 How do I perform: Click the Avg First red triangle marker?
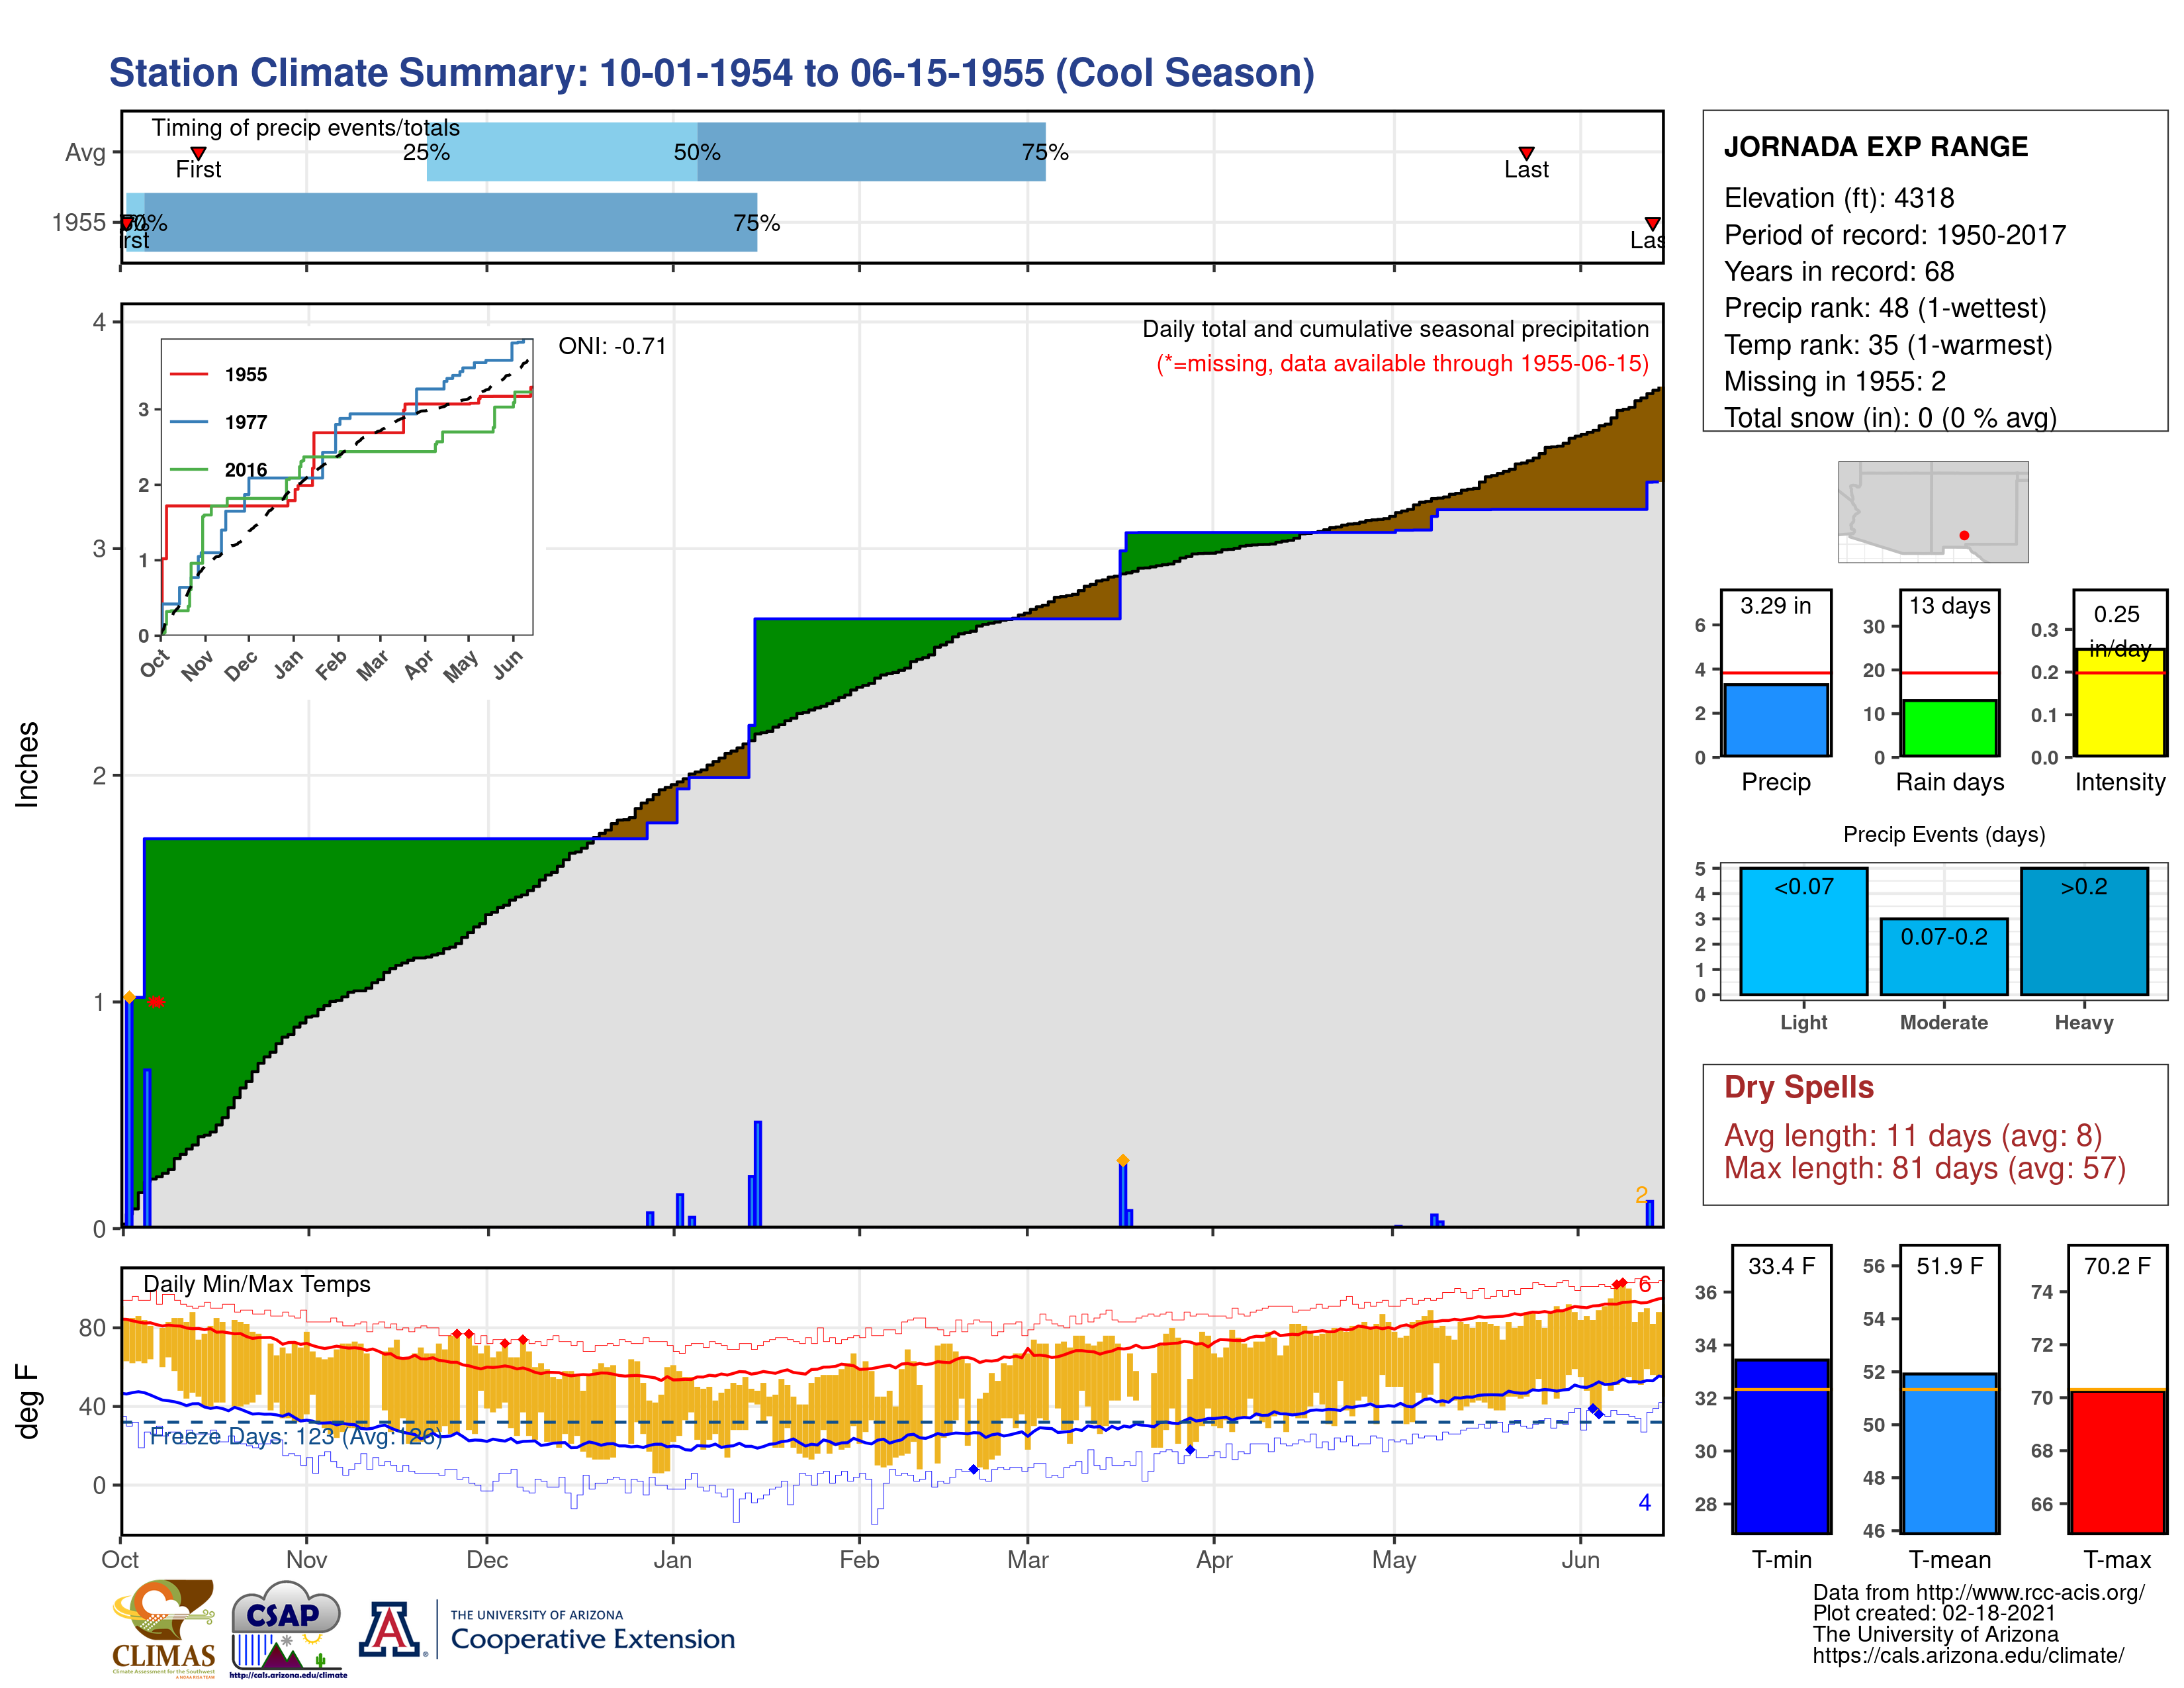[x=198, y=153]
